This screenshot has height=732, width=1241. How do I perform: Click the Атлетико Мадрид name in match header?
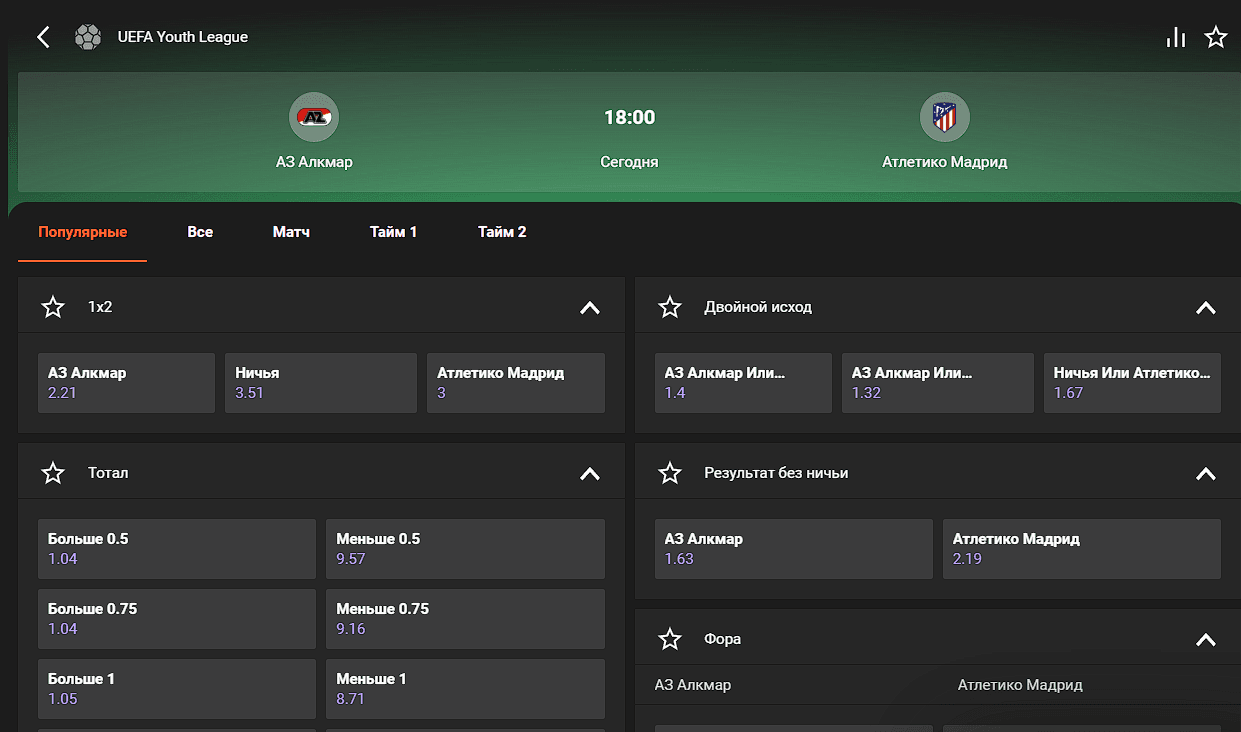pos(945,162)
